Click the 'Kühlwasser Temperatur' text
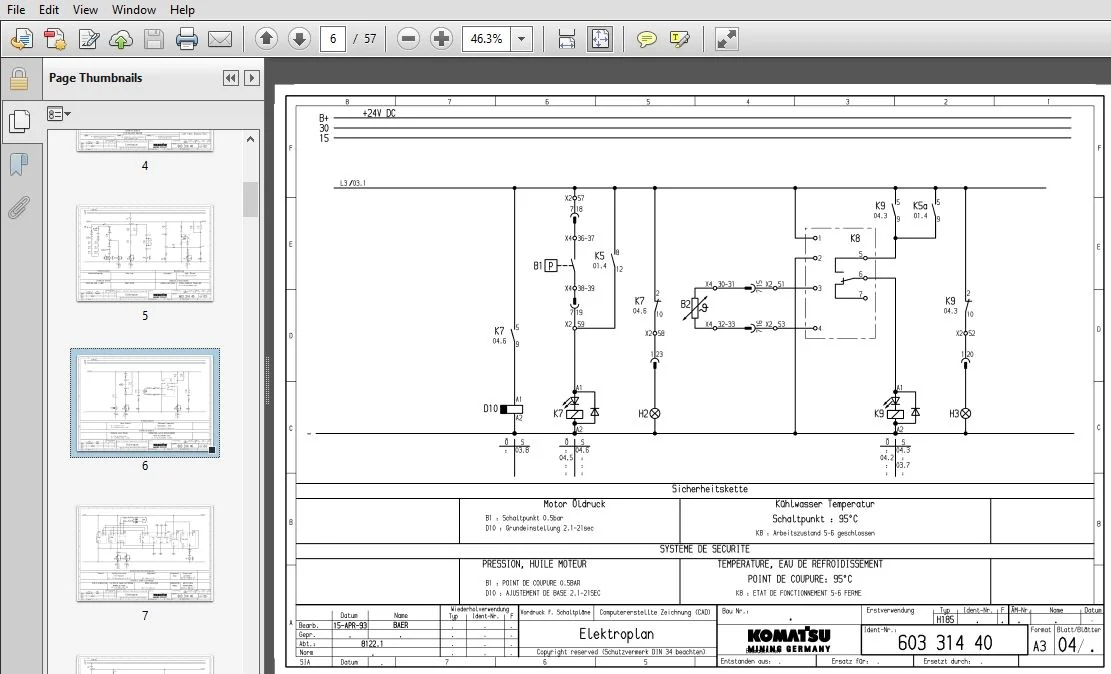This screenshot has width=1111, height=674. pos(825,504)
